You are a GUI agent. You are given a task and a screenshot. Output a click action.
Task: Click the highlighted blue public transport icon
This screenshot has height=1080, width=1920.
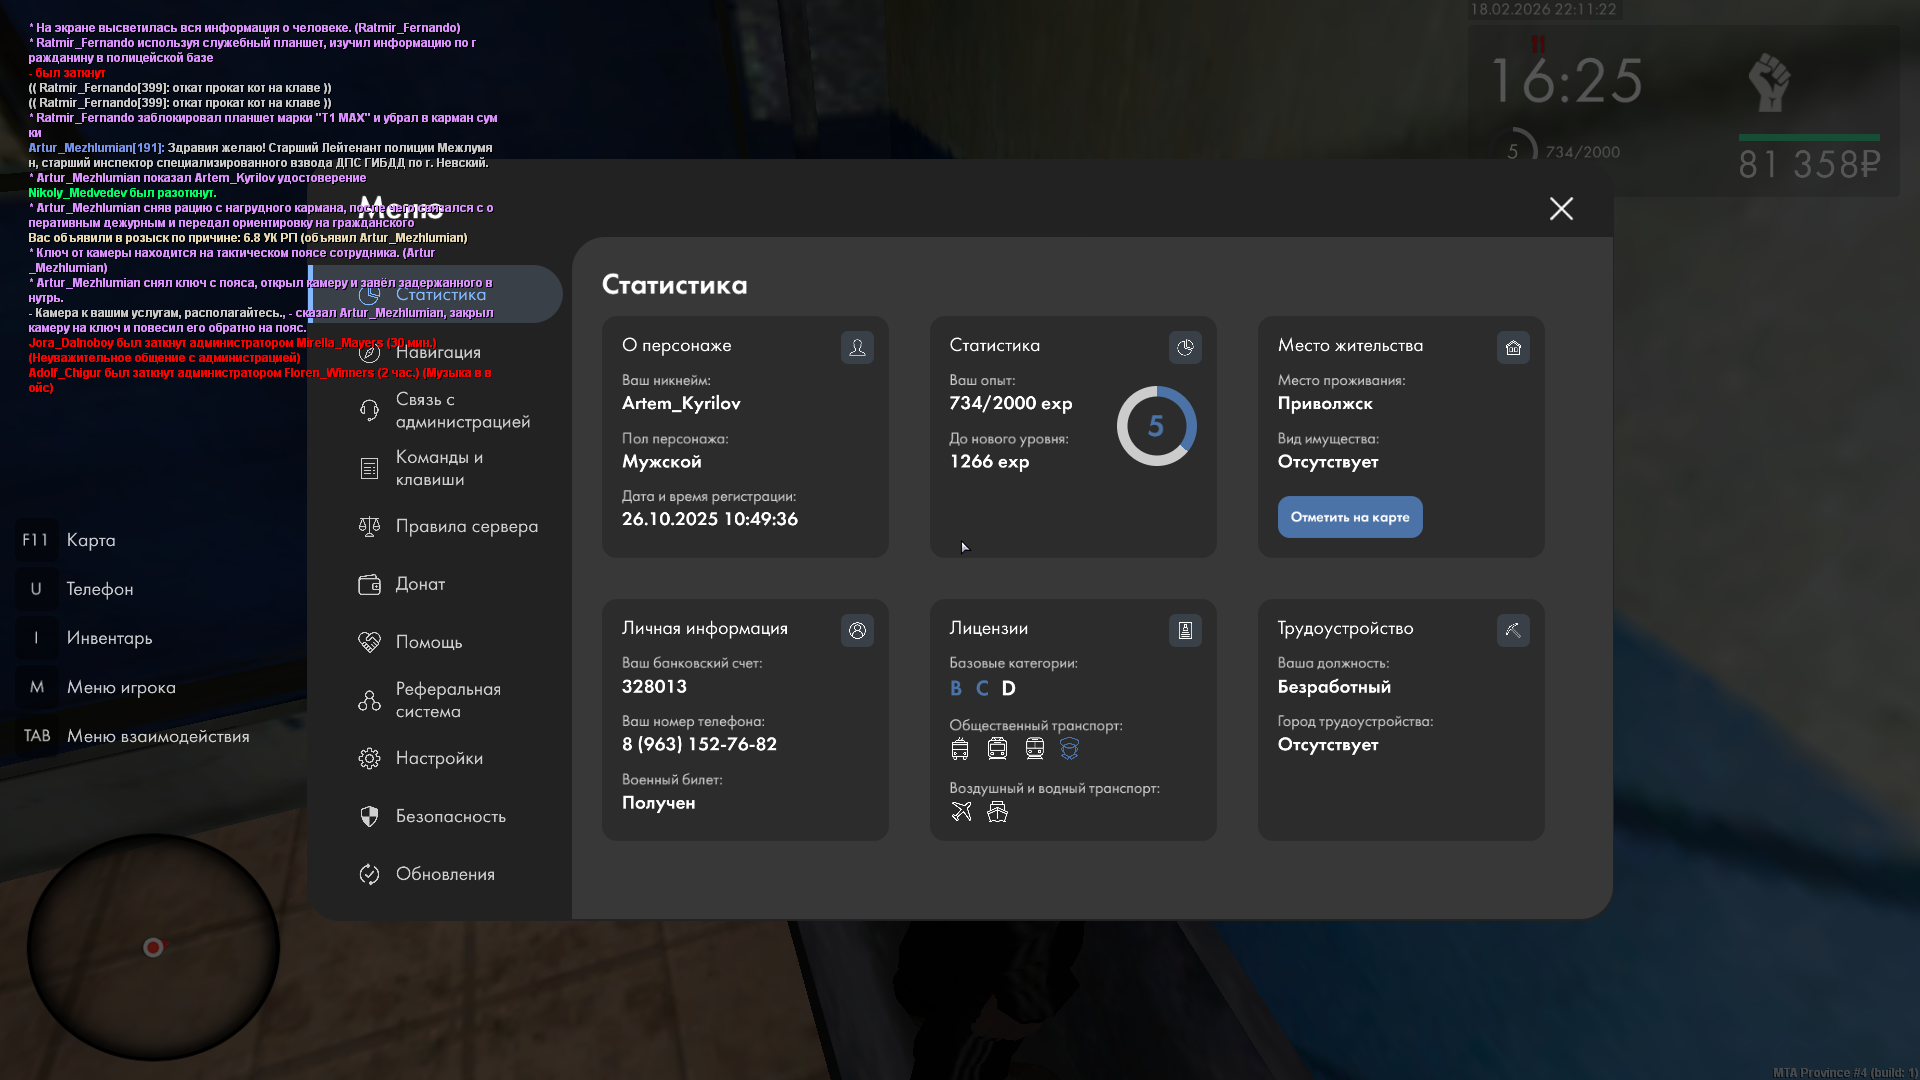[1070, 749]
